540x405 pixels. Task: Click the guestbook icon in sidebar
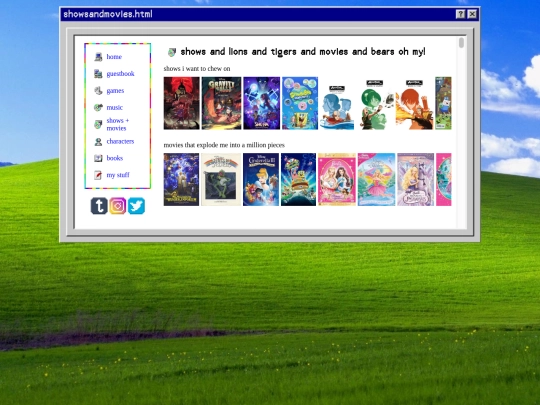[x=98, y=74]
